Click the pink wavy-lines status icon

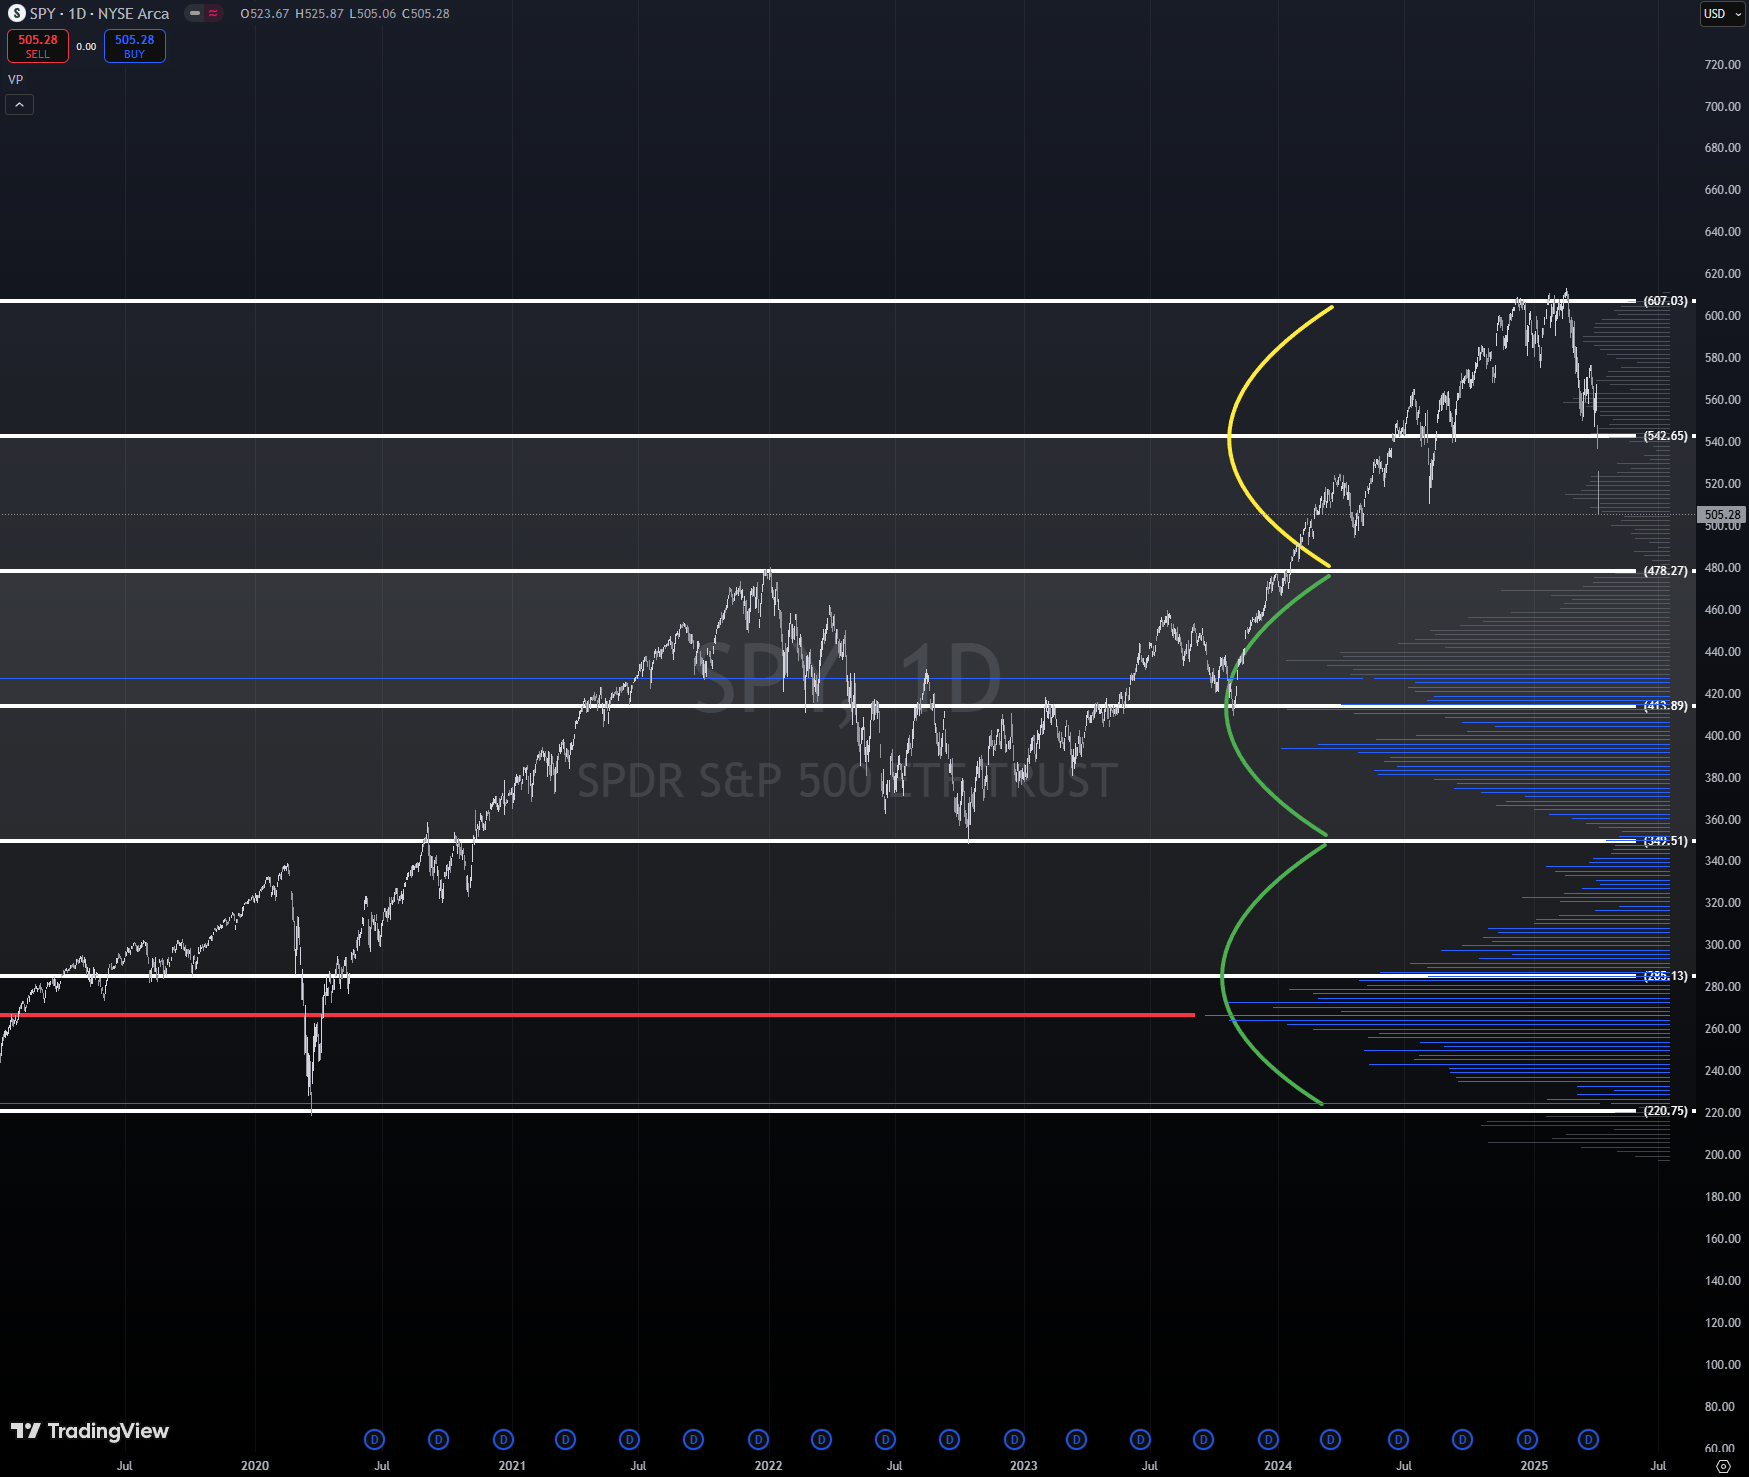(213, 13)
